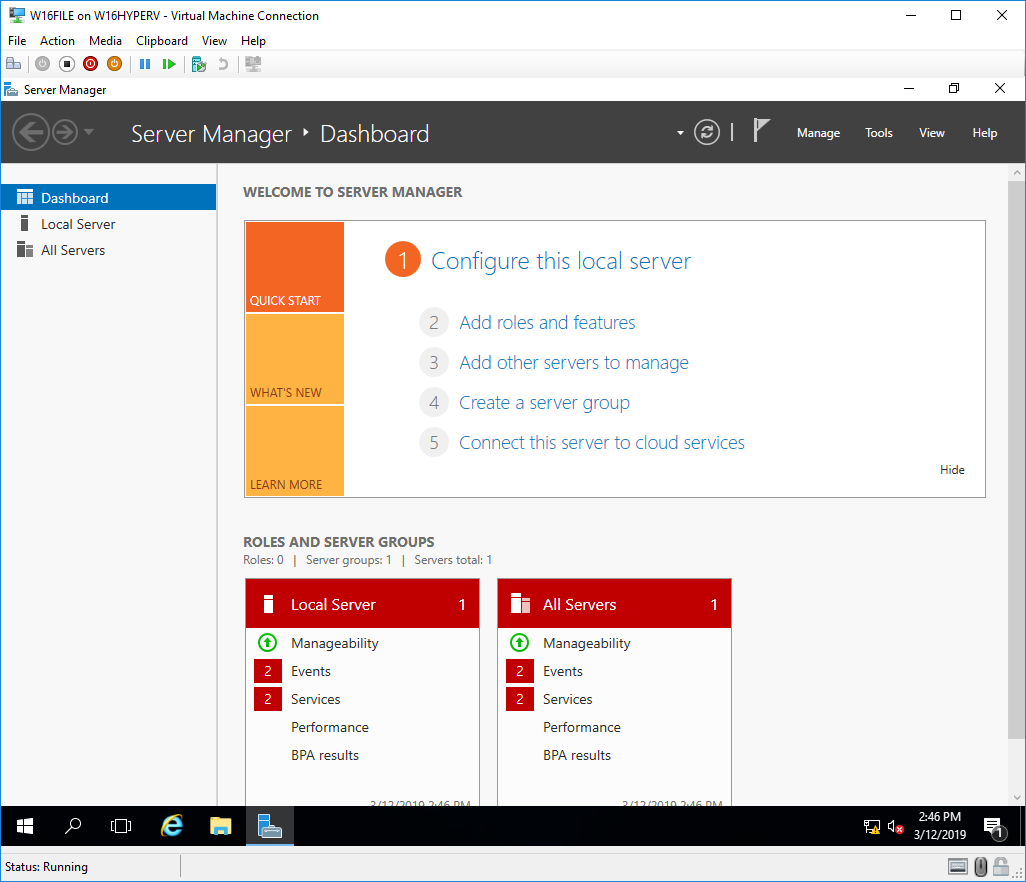Click the red Shut Down VM icon
Viewport: 1026px width, 882px height.
tap(91, 64)
